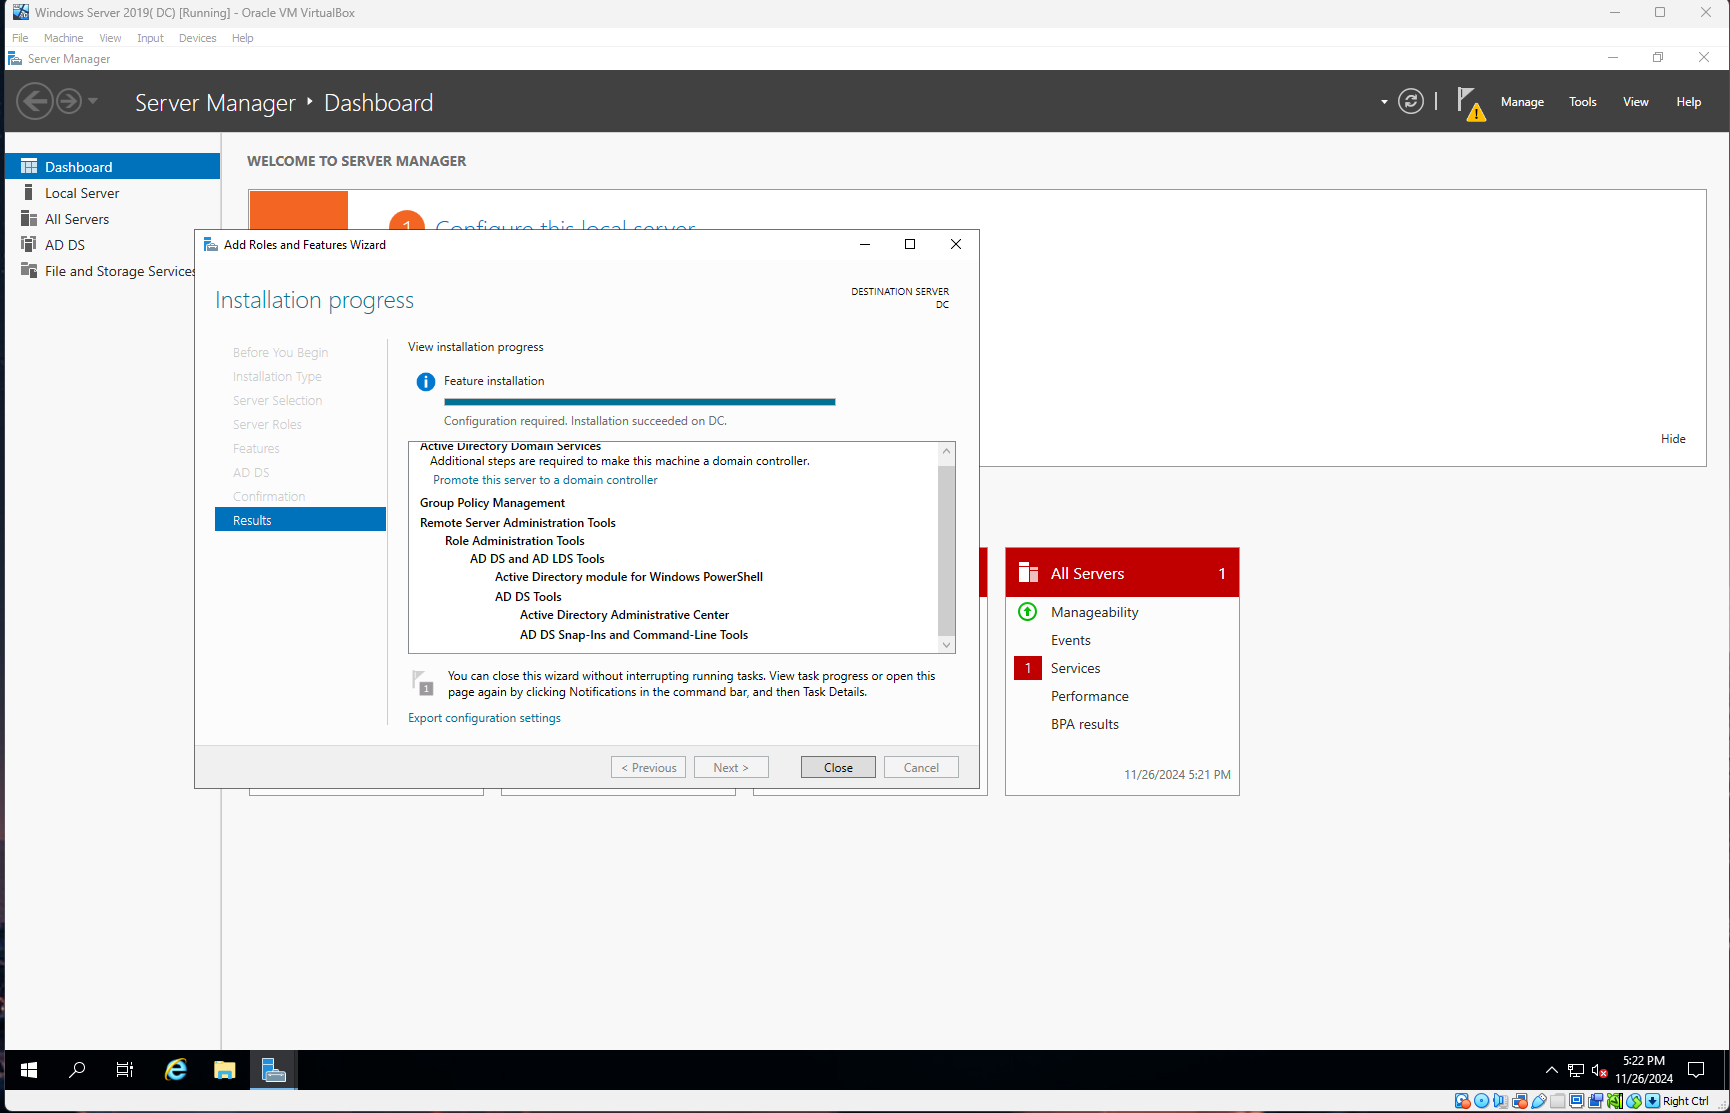Open the Server Manager View menu
This screenshot has height=1113, width=1730.
click(x=1636, y=102)
